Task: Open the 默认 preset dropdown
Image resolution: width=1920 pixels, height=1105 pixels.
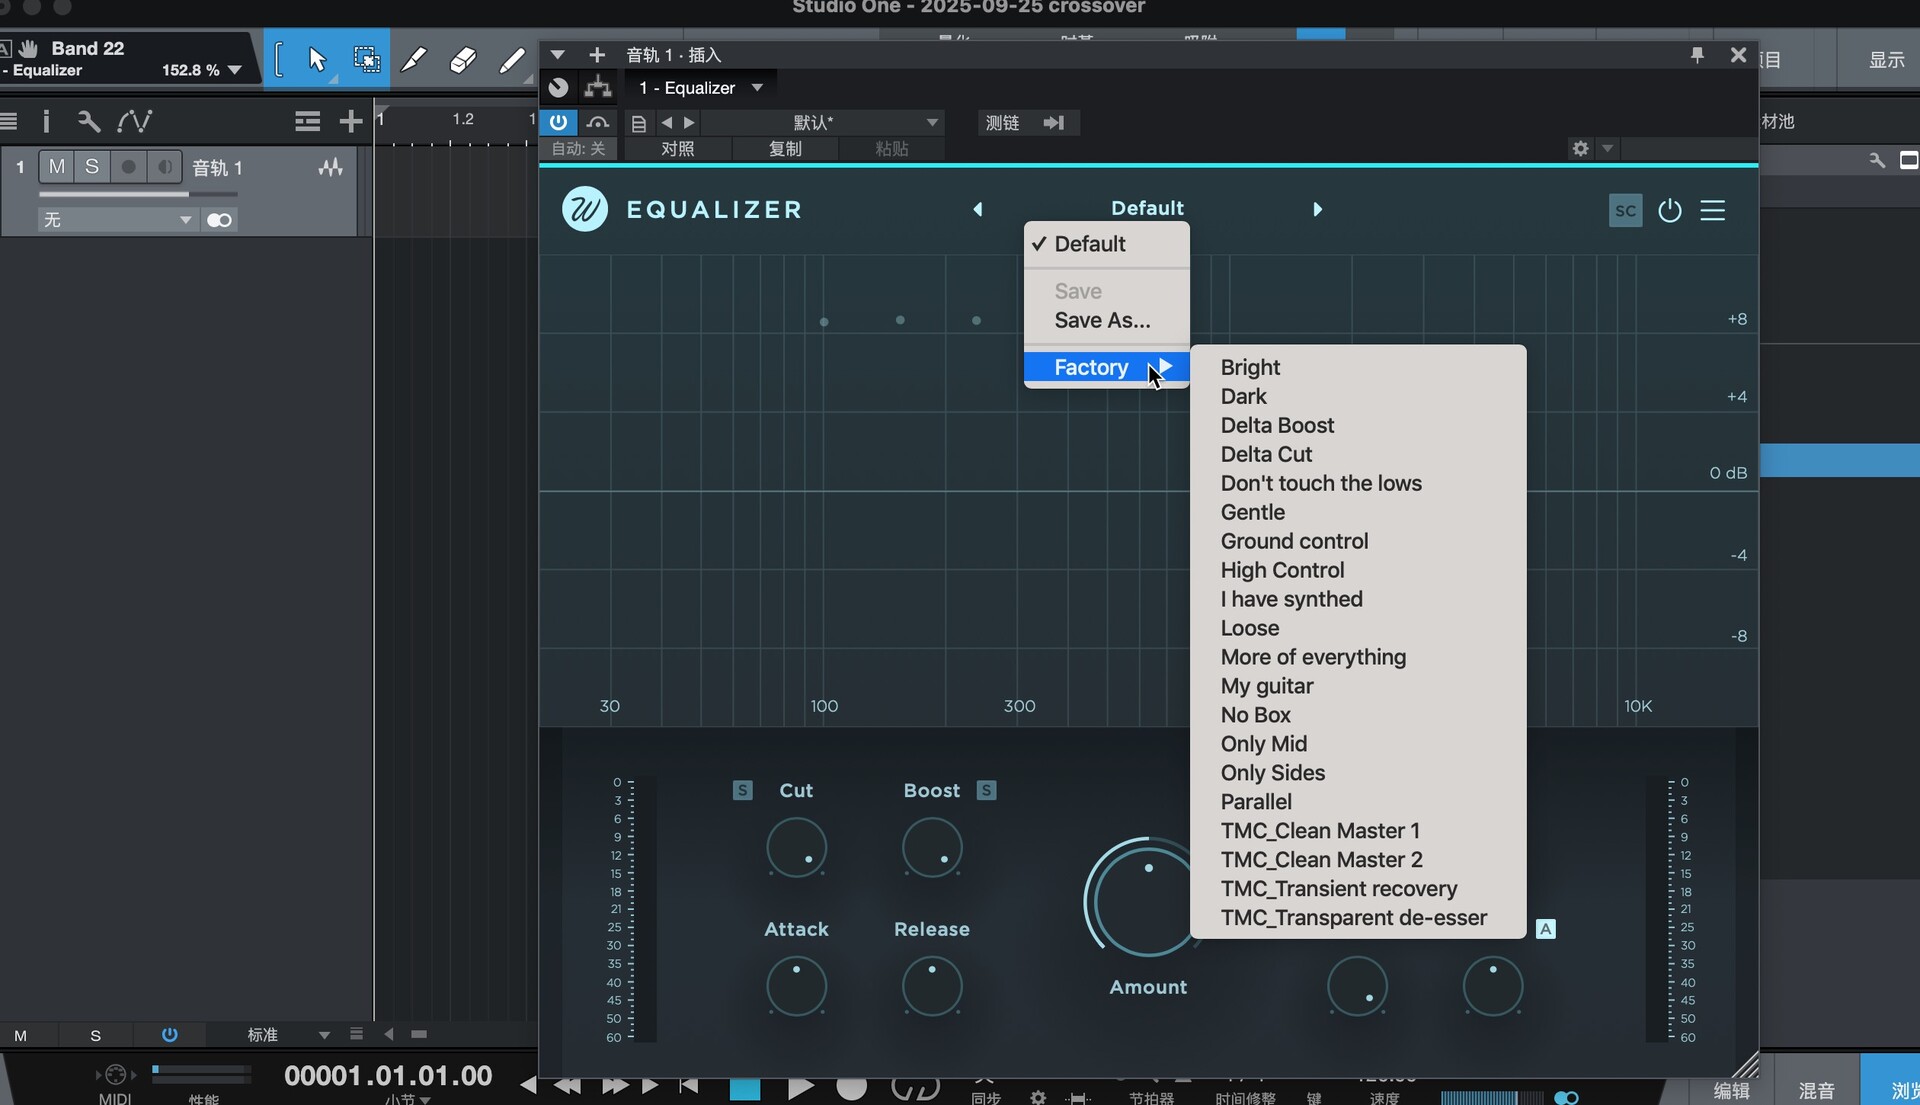Action: coord(931,123)
